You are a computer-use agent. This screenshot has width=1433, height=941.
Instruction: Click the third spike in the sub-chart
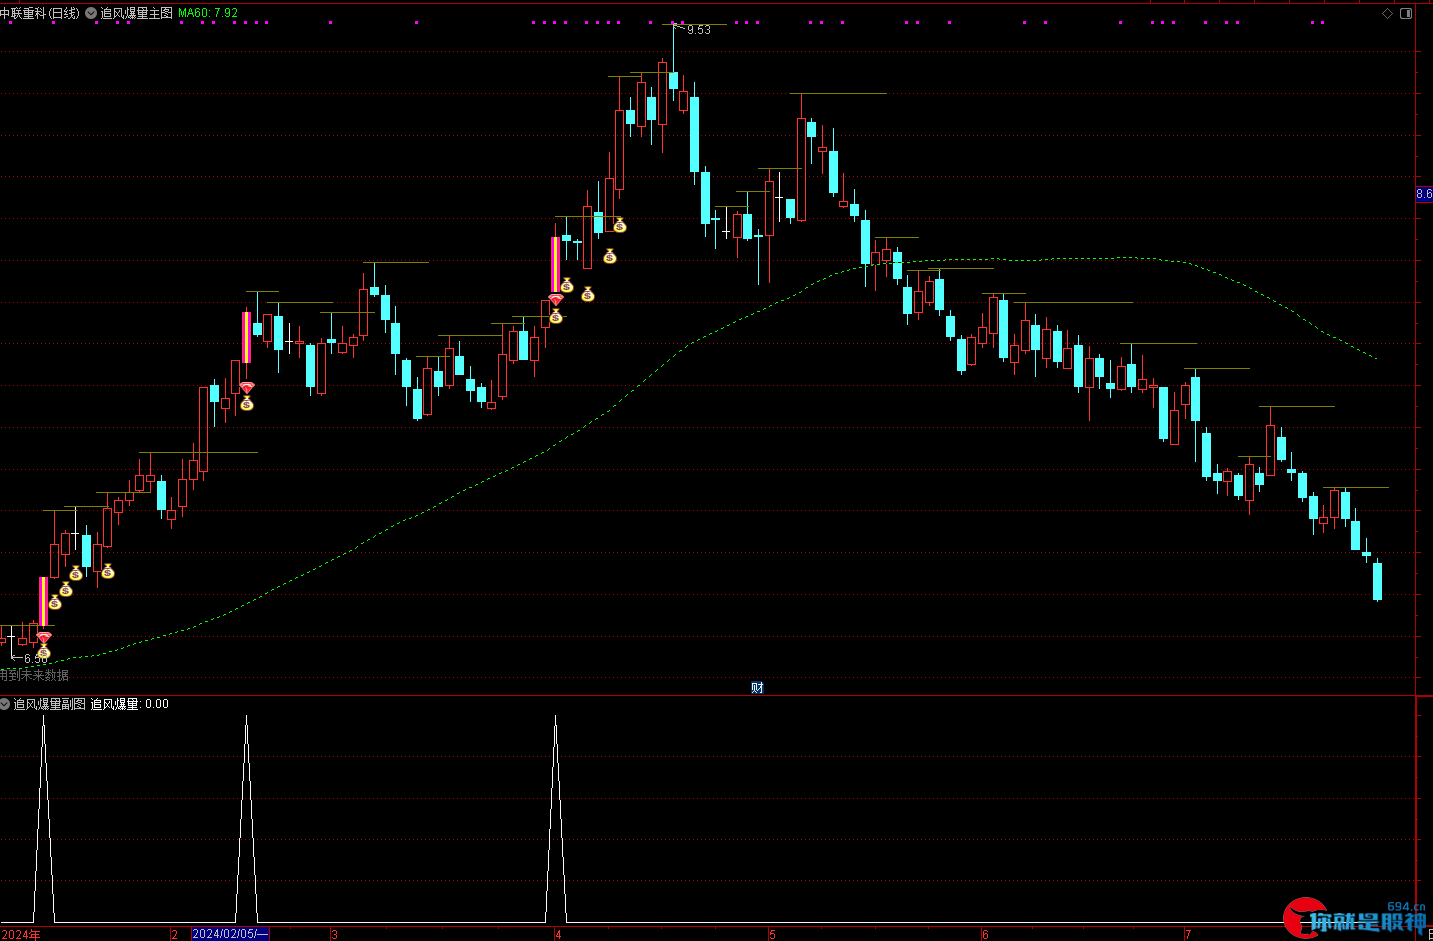[555, 818]
